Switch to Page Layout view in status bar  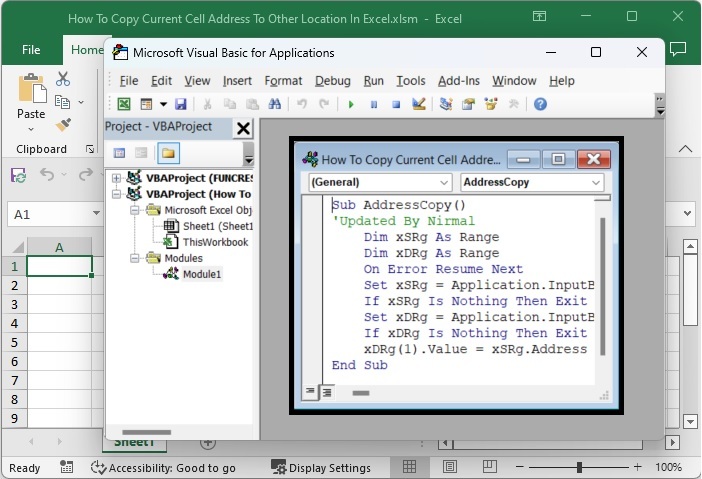(x=449, y=467)
